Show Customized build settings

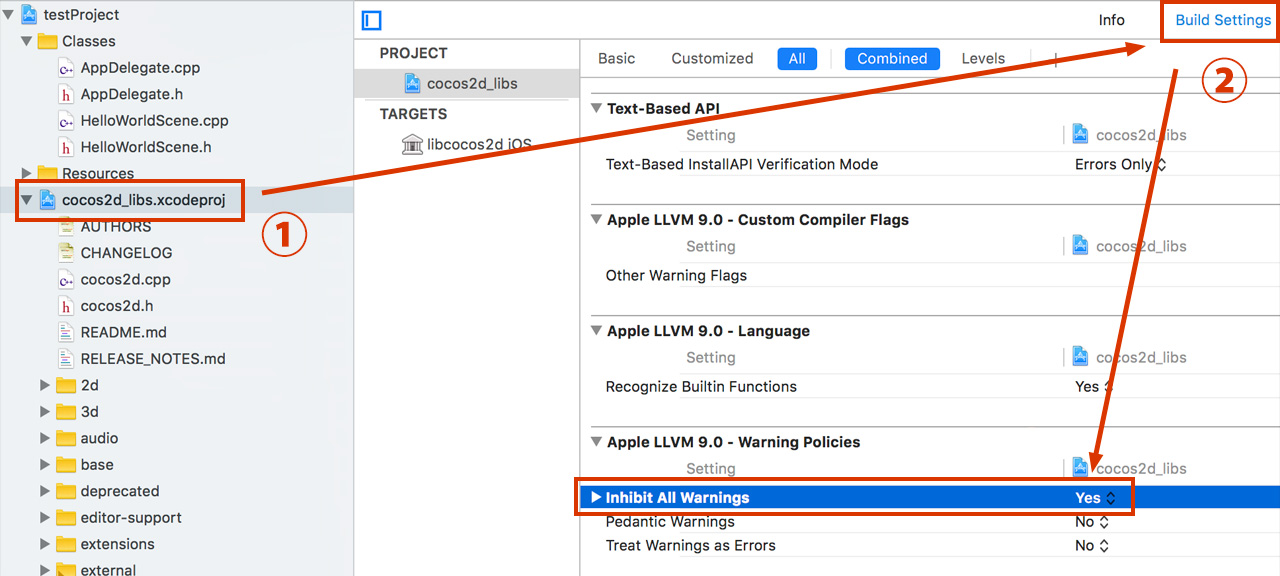pyautogui.click(x=712, y=59)
